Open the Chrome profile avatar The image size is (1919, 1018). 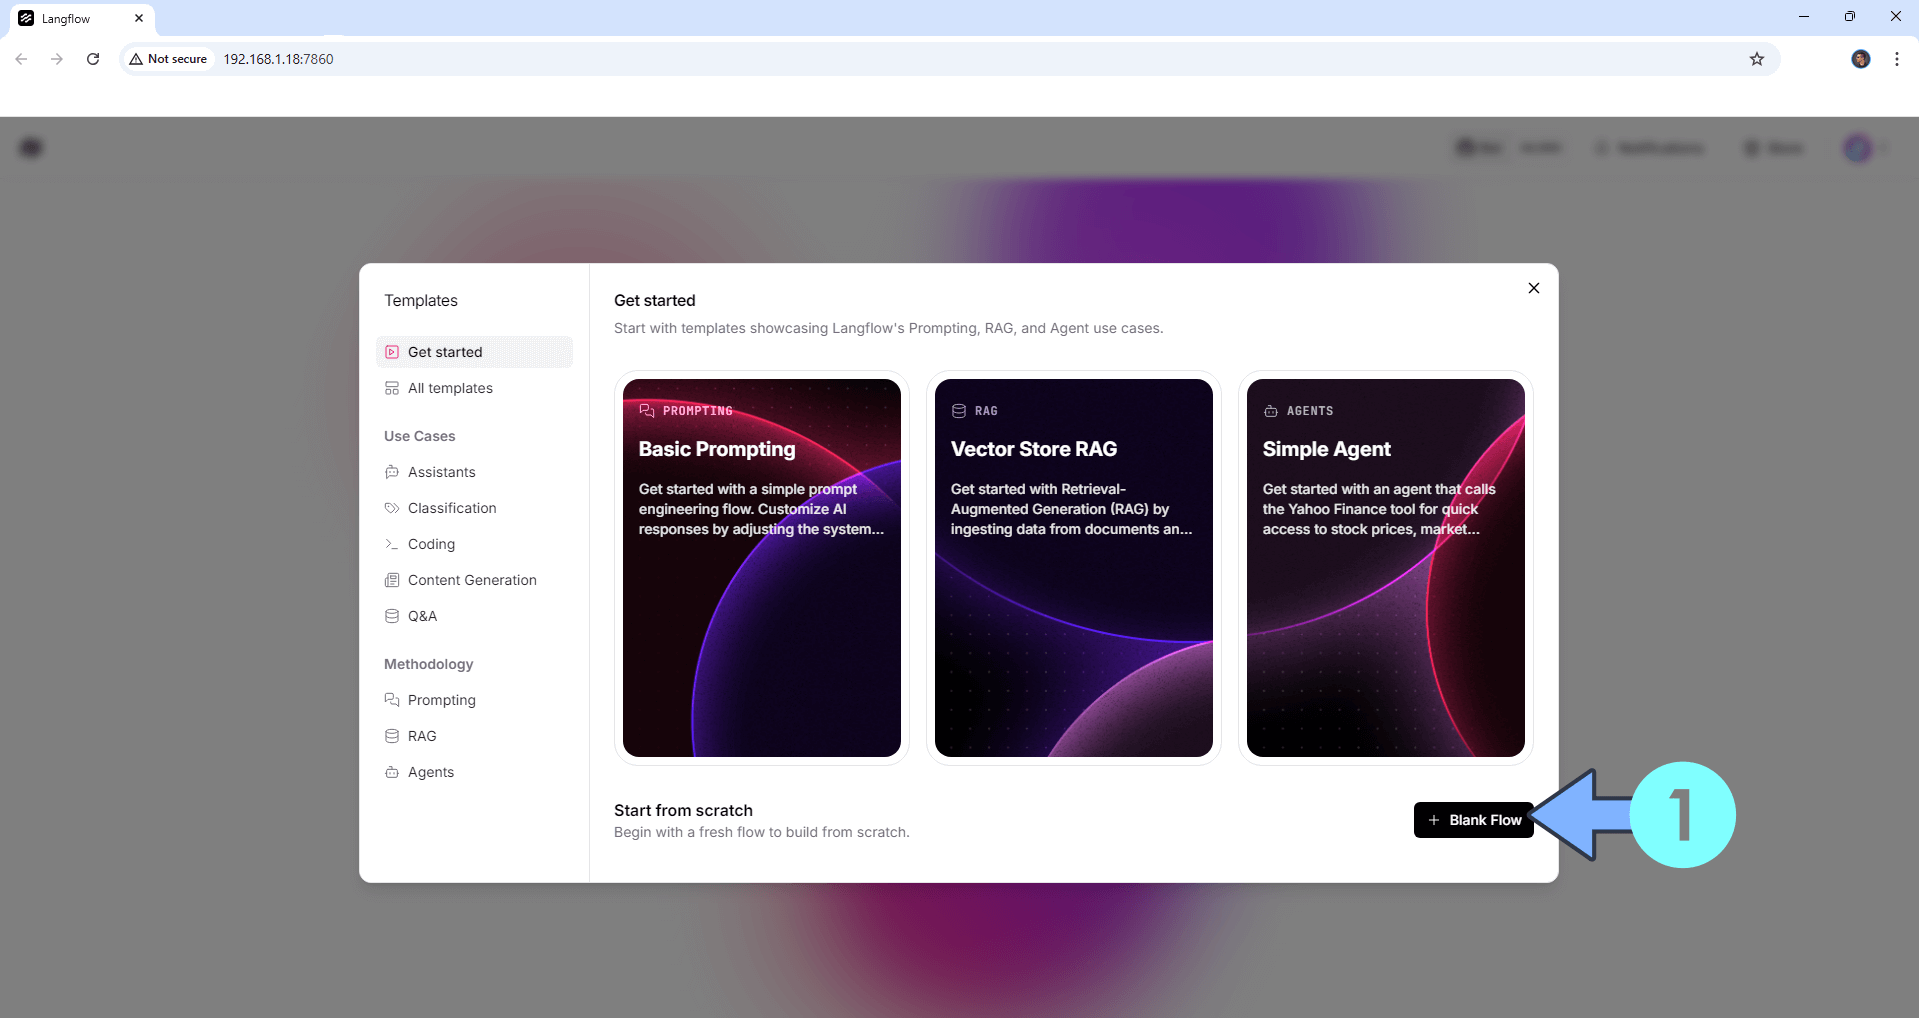[1861, 59]
